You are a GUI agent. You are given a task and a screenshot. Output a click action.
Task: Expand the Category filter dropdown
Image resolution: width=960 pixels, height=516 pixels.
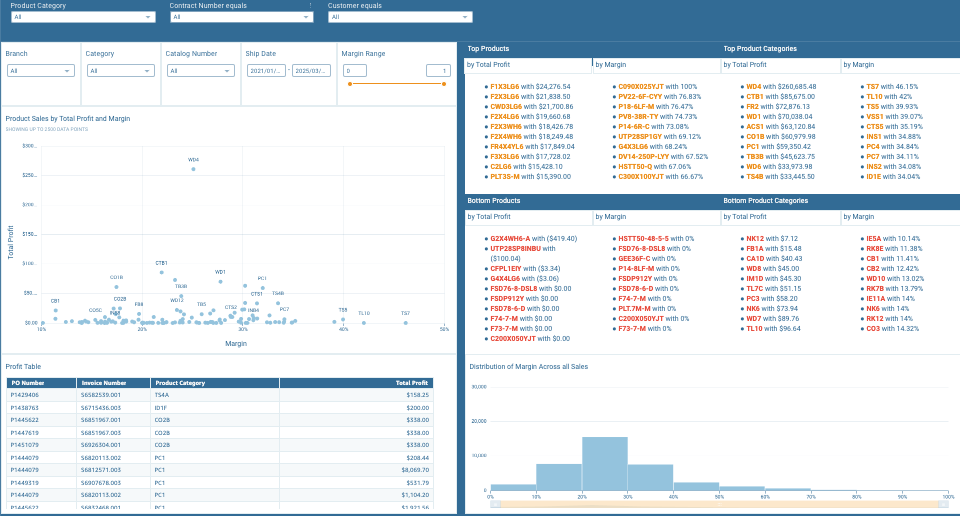click(x=121, y=71)
